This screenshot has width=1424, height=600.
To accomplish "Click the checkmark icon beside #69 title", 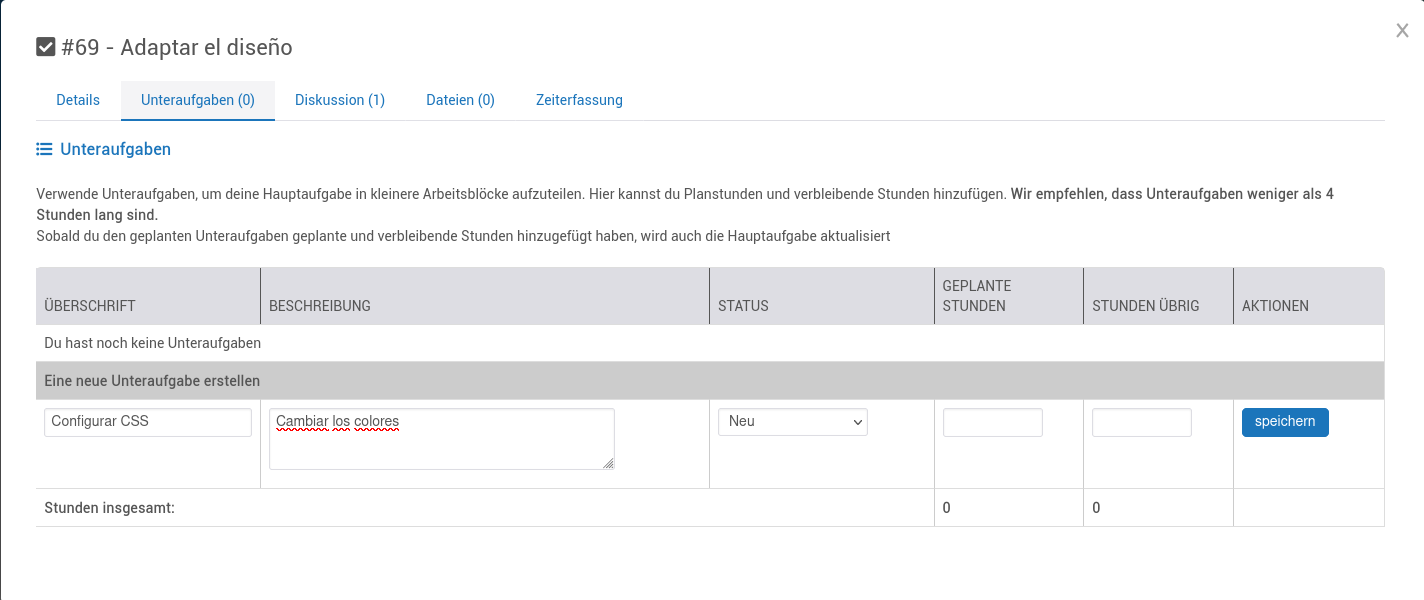I will pos(45,47).
